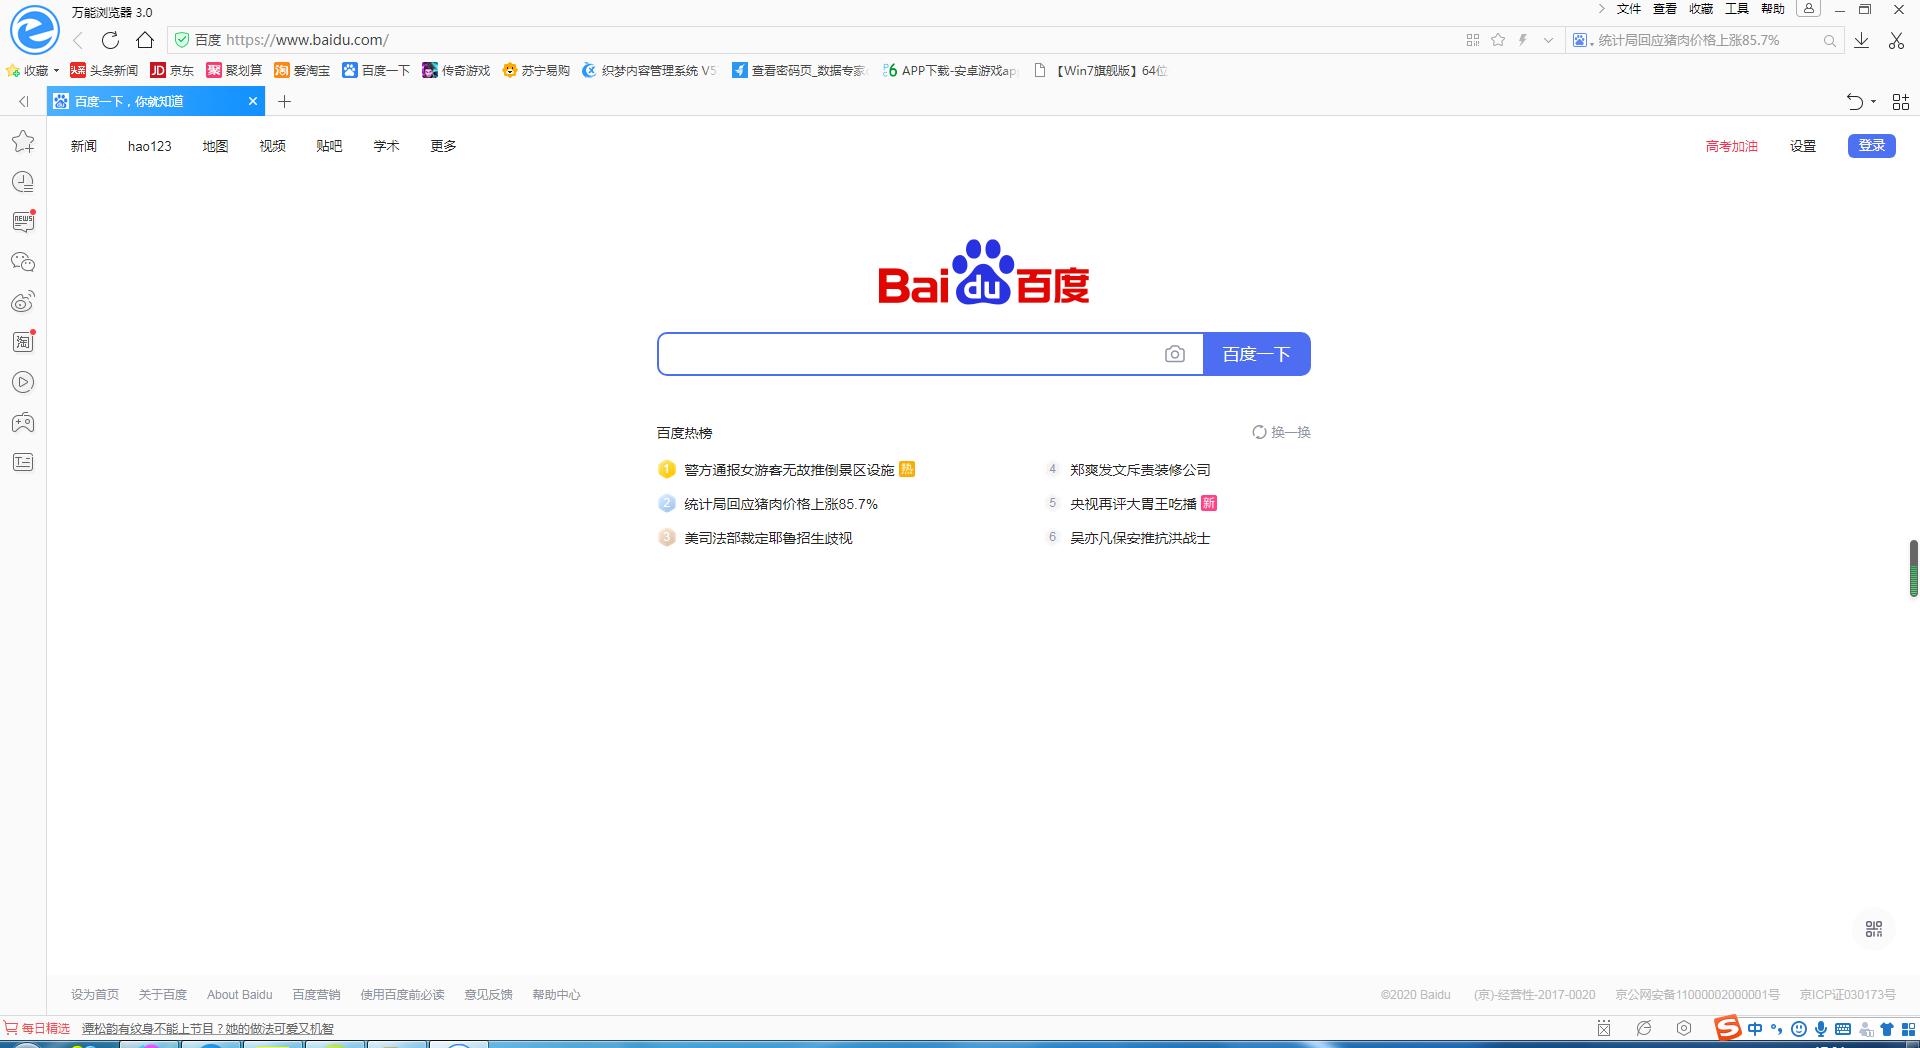The image size is (1920, 1048).
Task: Open the user account icon in title bar
Action: point(1808,9)
